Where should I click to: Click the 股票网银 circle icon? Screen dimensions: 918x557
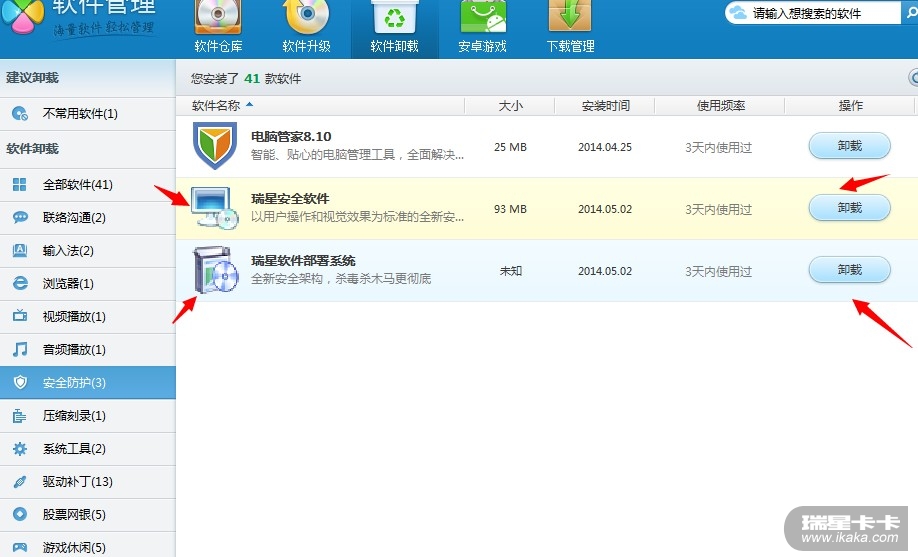coord(20,514)
